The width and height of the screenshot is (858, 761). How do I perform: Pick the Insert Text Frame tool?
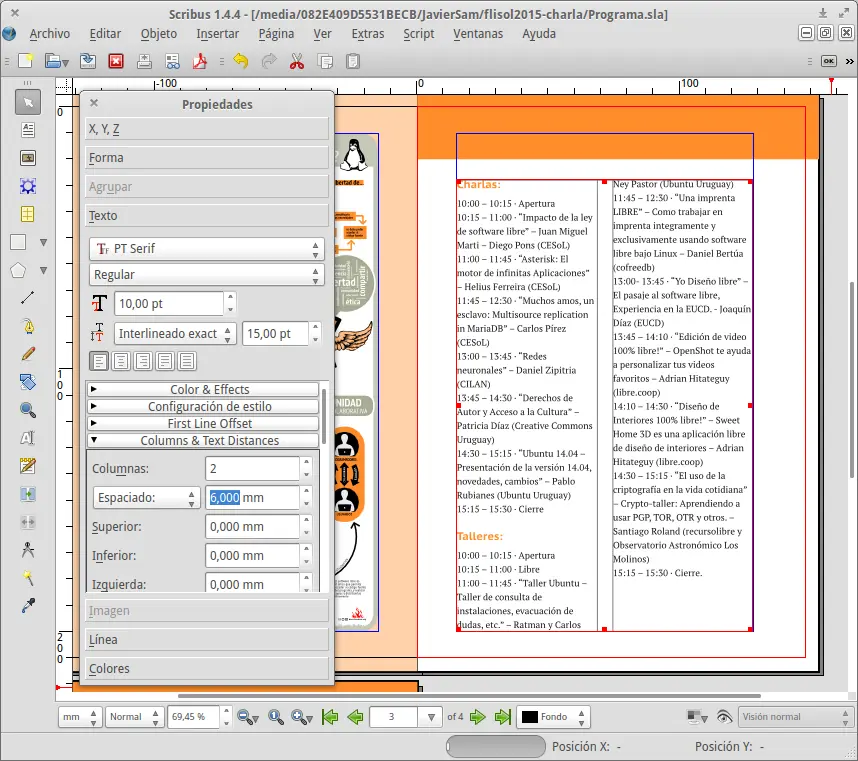point(28,130)
